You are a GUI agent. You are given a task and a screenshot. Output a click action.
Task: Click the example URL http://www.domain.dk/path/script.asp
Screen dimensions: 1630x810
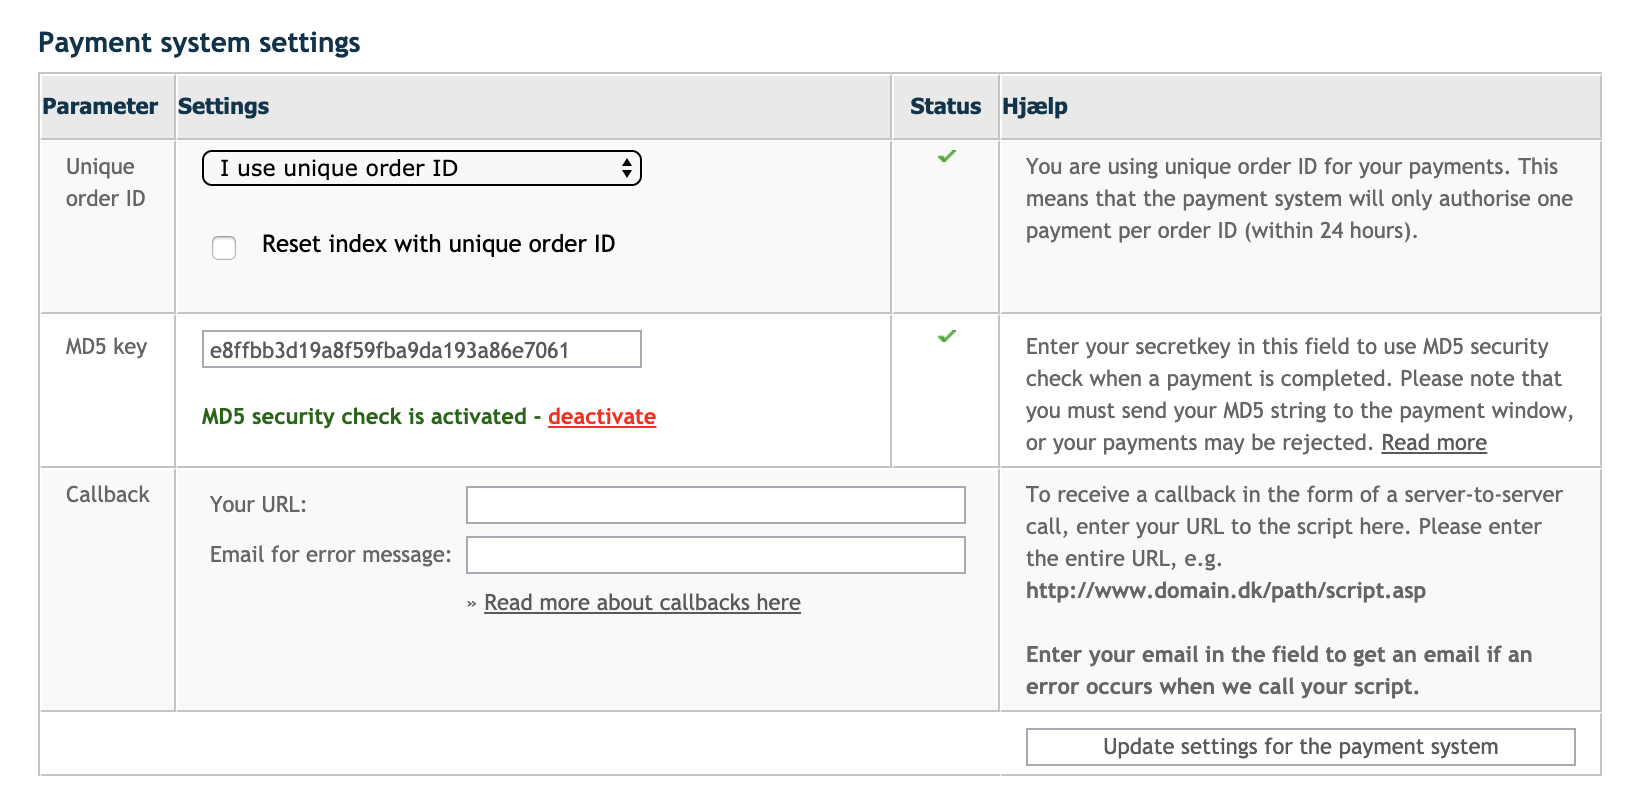coord(1226,590)
